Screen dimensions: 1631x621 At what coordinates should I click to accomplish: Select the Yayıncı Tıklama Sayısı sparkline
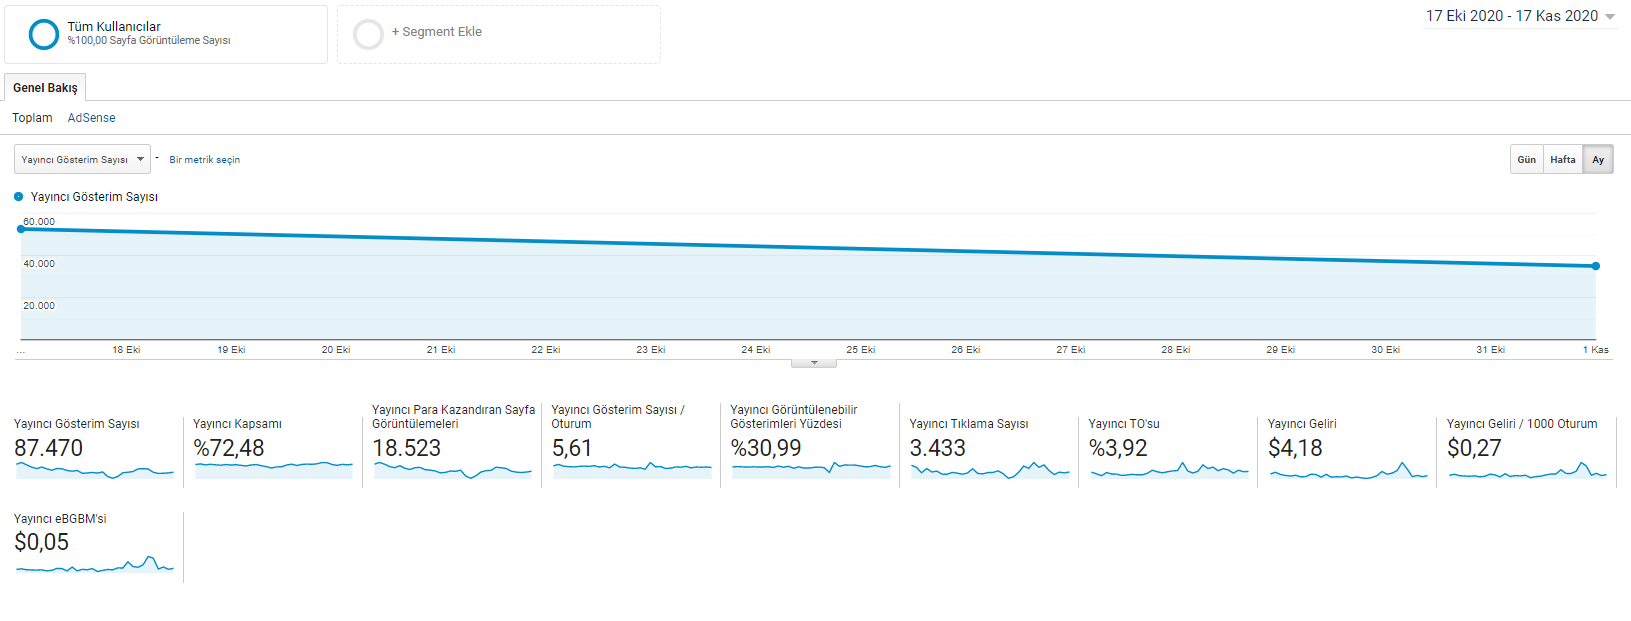(x=990, y=470)
